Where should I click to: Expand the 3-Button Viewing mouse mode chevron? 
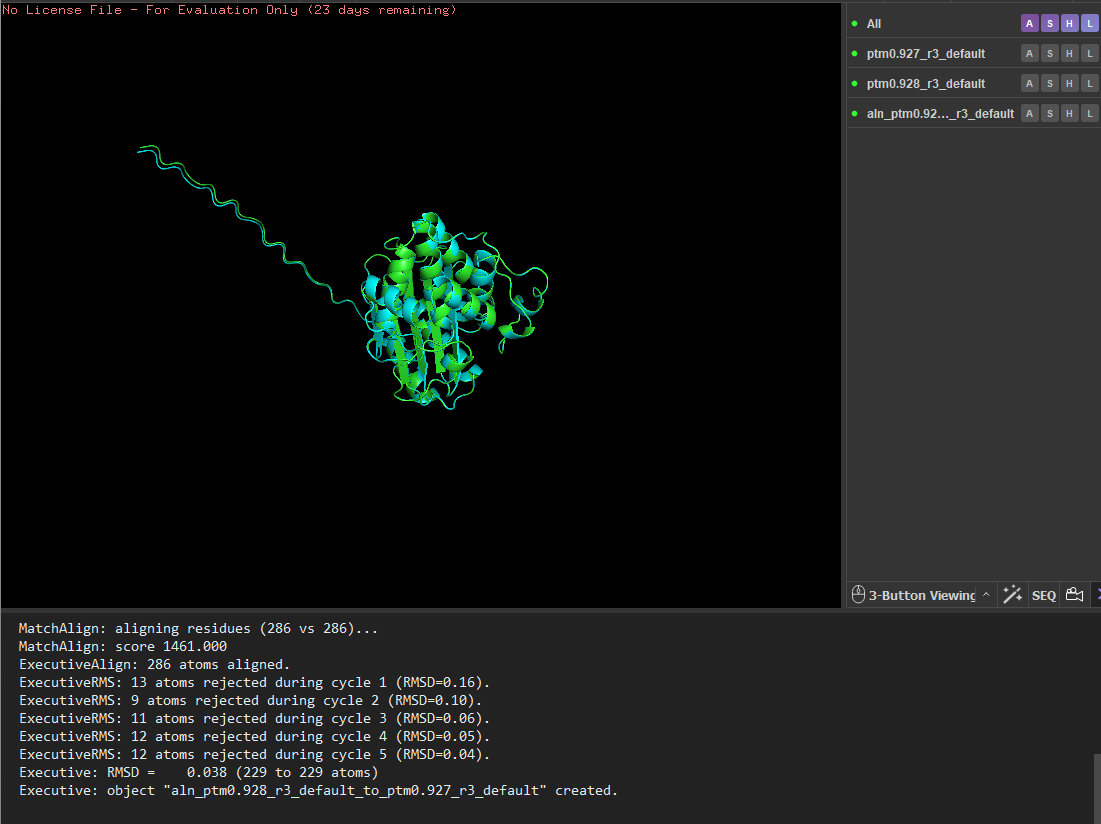986,595
